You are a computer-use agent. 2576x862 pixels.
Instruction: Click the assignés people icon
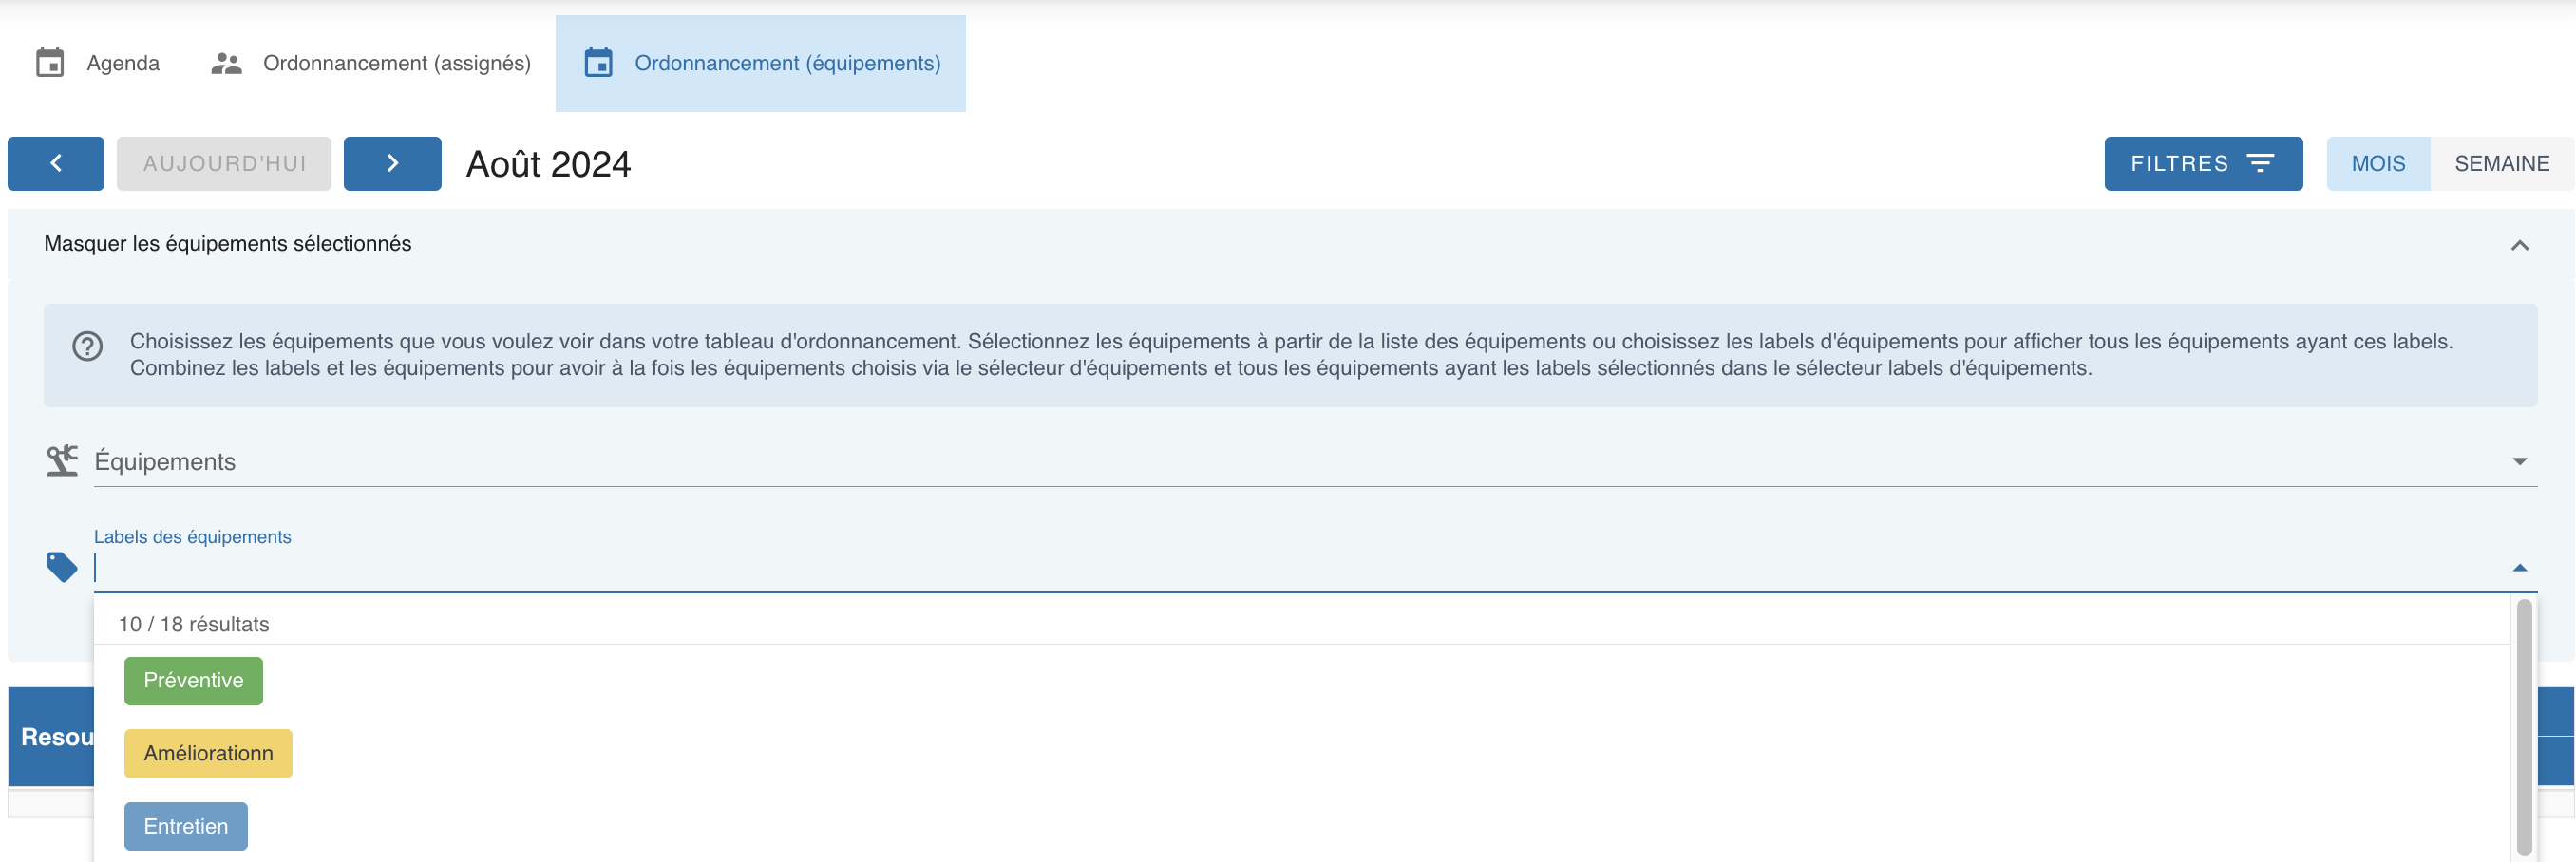tap(226, 63)
